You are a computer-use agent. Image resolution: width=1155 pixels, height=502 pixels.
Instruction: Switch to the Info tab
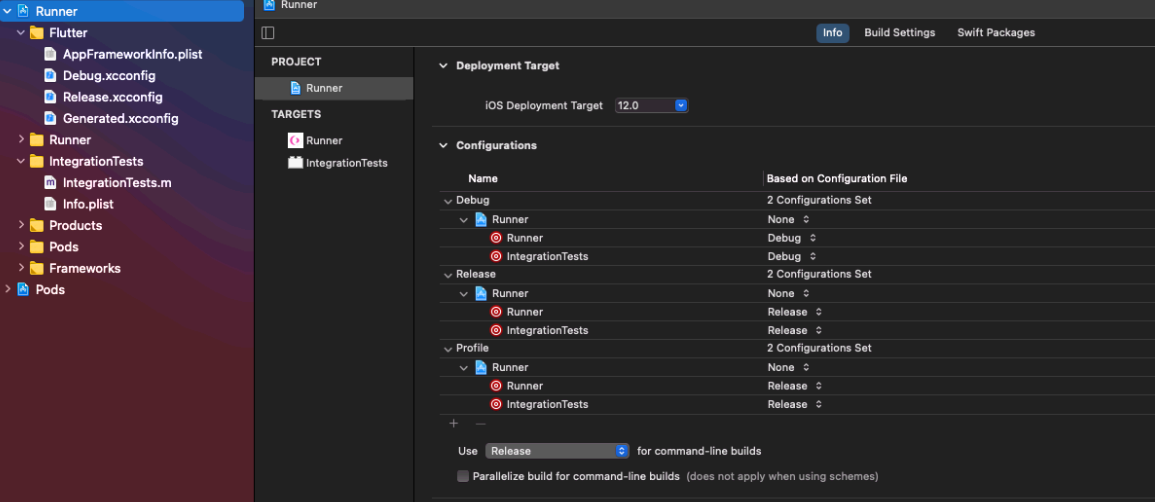coord(832,33)
